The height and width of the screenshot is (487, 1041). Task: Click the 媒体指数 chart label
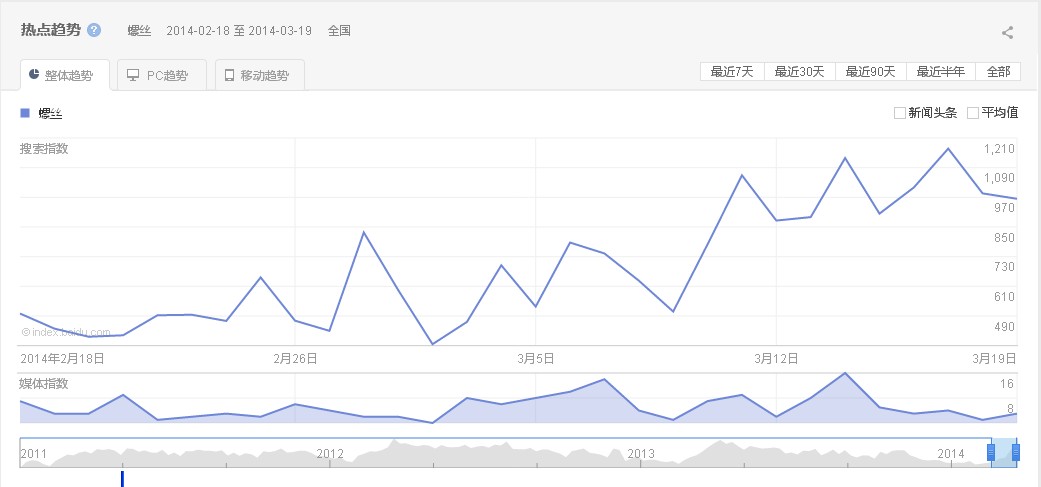tap(44, 383)
